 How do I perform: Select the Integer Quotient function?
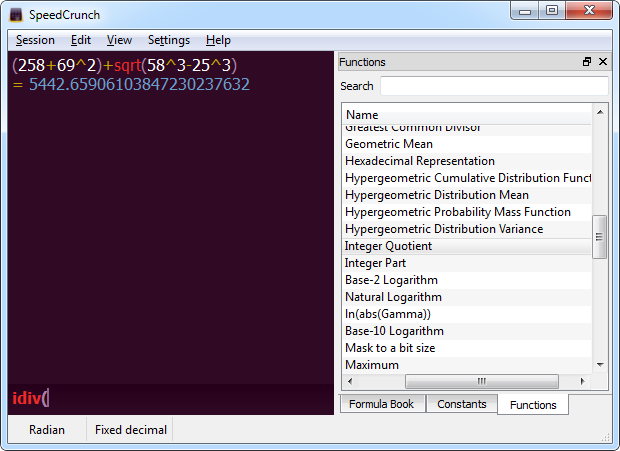(x=467, y=246)
